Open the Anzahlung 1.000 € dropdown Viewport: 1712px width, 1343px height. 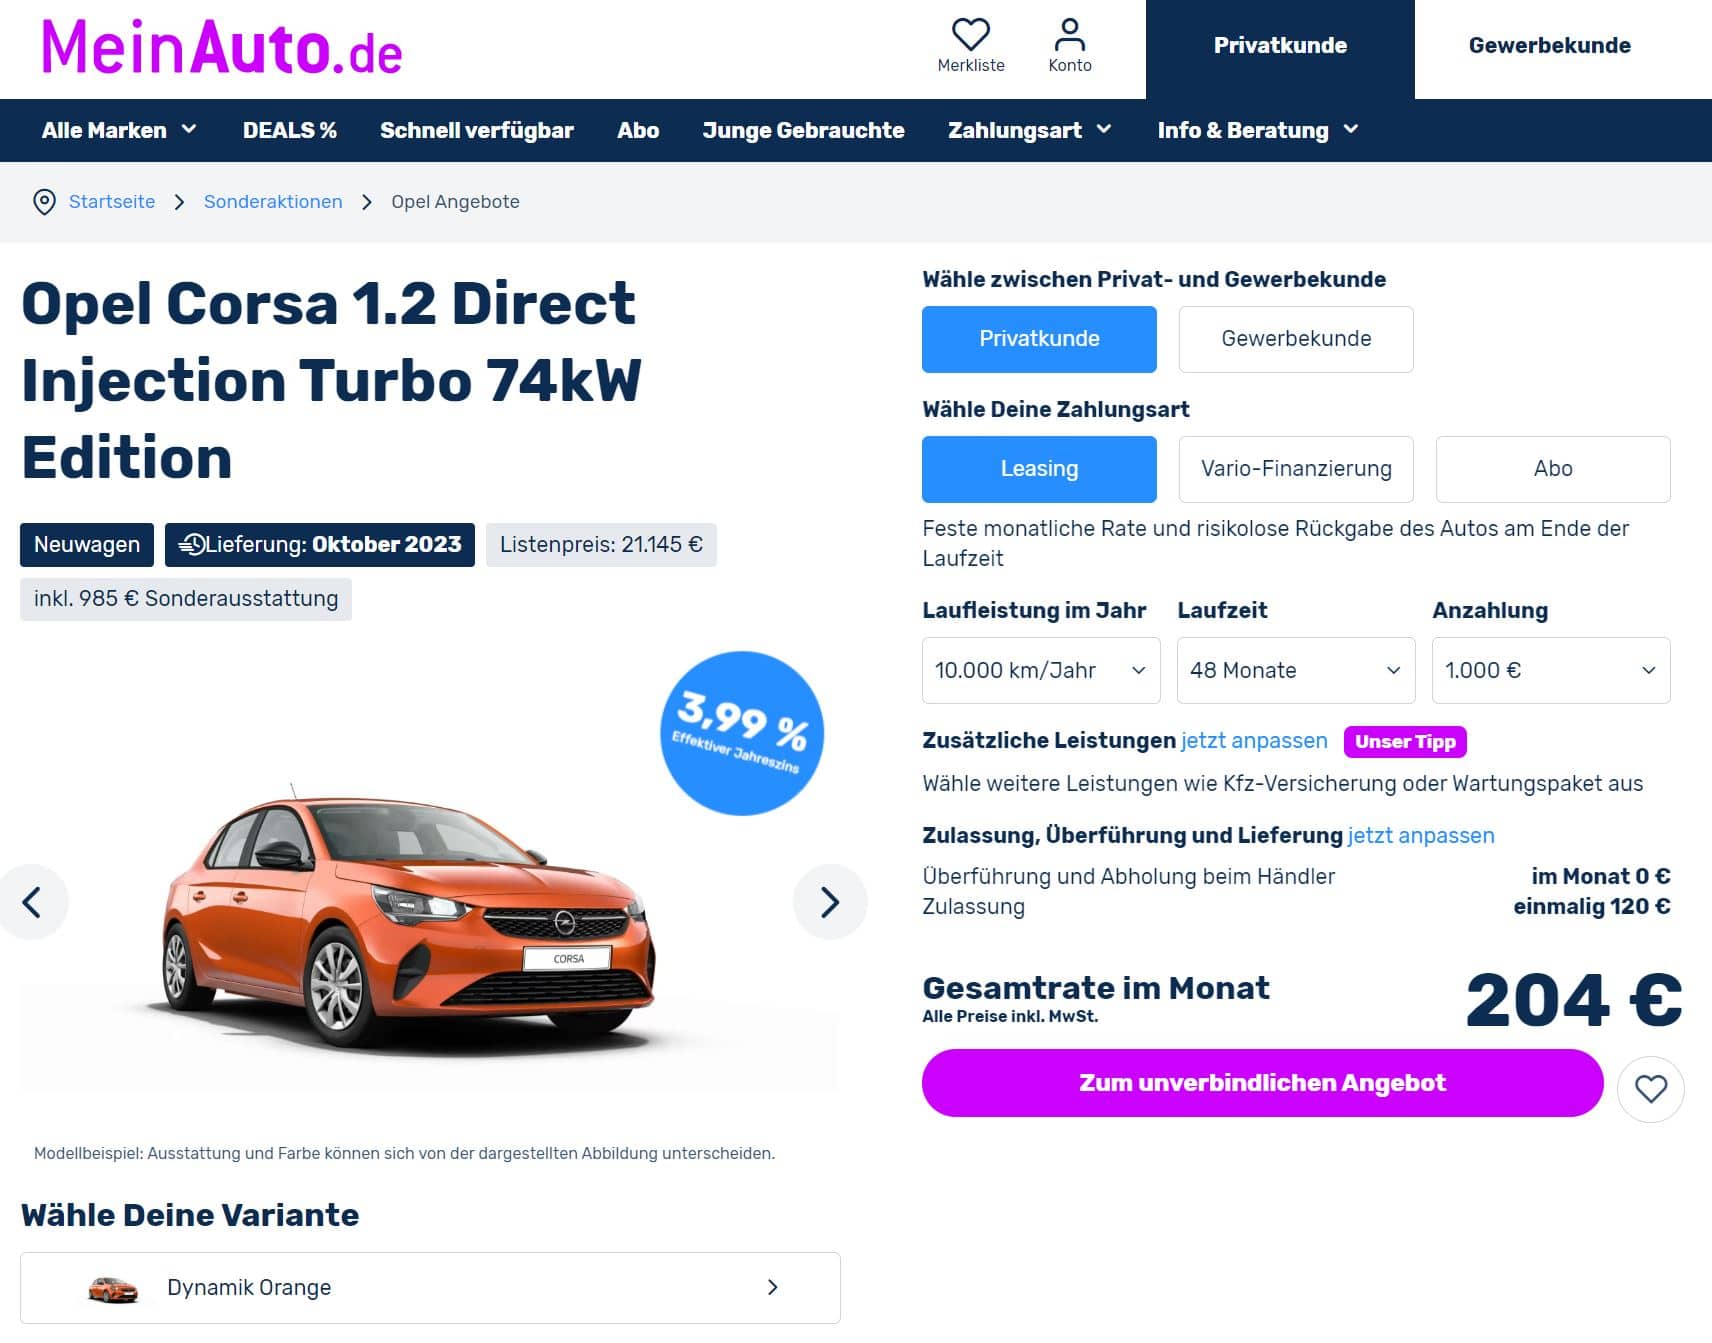pos(1551,670)
